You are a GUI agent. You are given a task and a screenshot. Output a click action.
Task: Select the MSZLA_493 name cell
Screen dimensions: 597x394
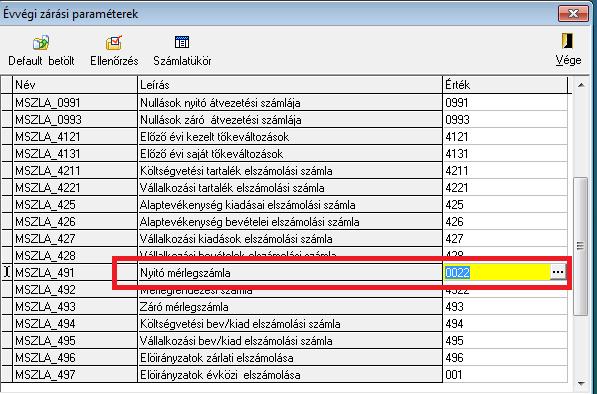point(75,306)
